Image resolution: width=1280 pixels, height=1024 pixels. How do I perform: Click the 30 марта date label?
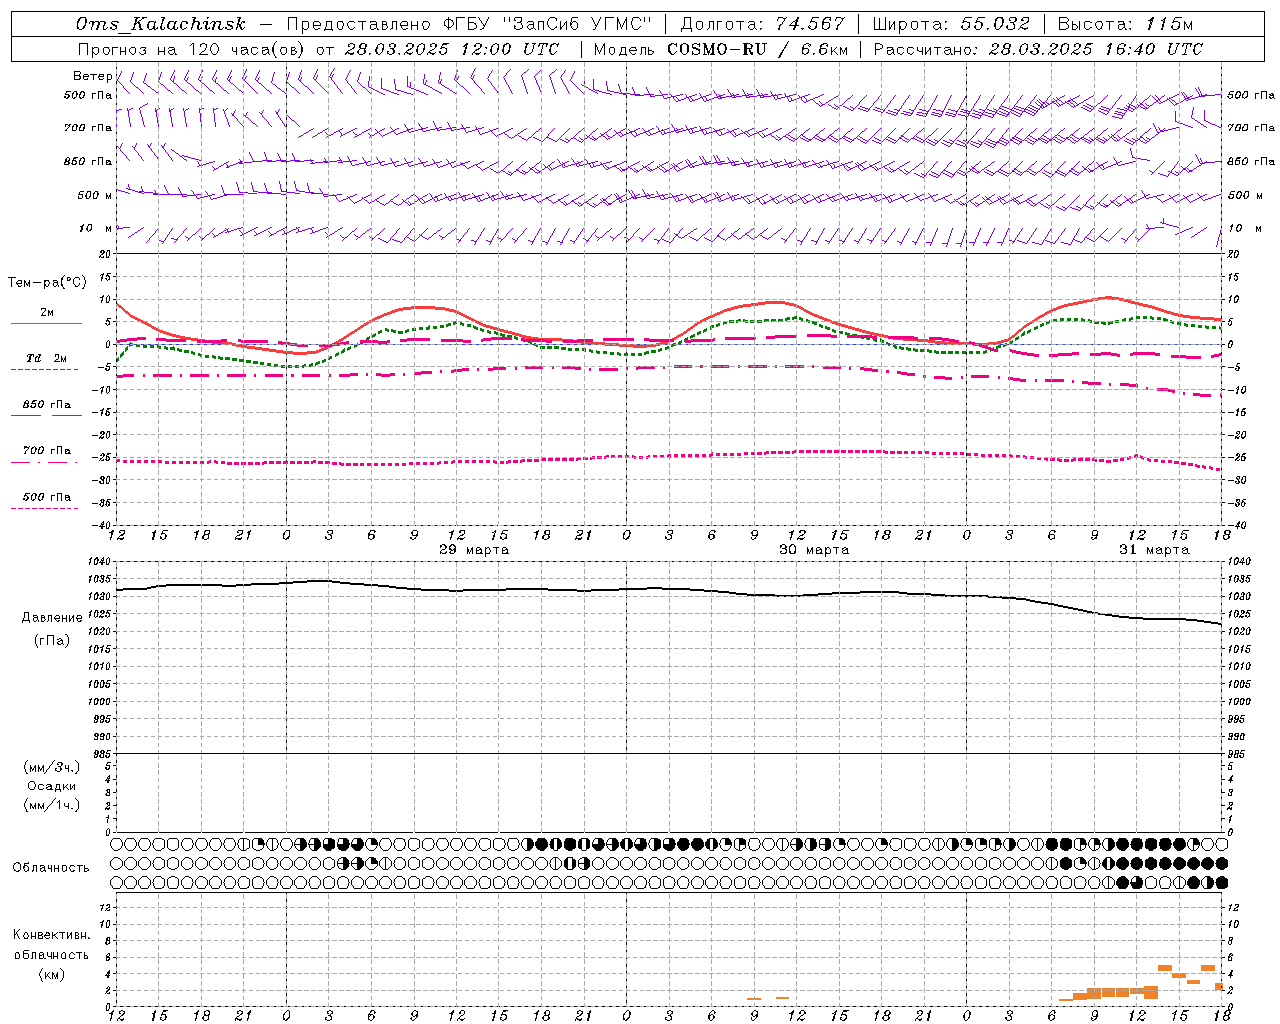click(x=814, y=550)
